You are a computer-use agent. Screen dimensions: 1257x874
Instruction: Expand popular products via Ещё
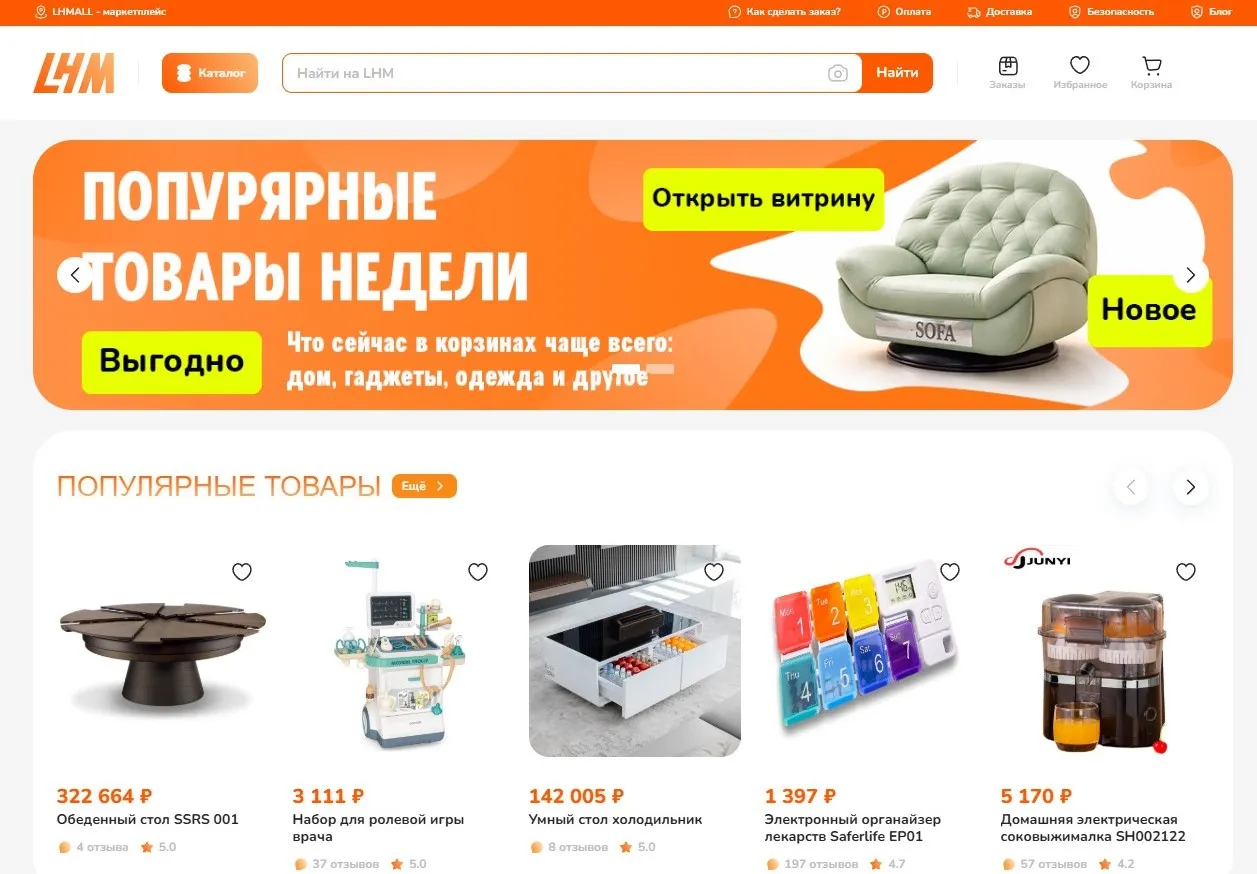(424, 486)
